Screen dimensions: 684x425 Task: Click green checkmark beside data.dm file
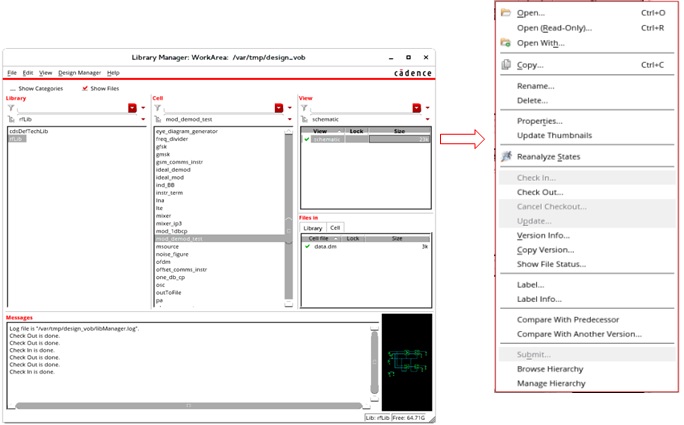(307, 247)
